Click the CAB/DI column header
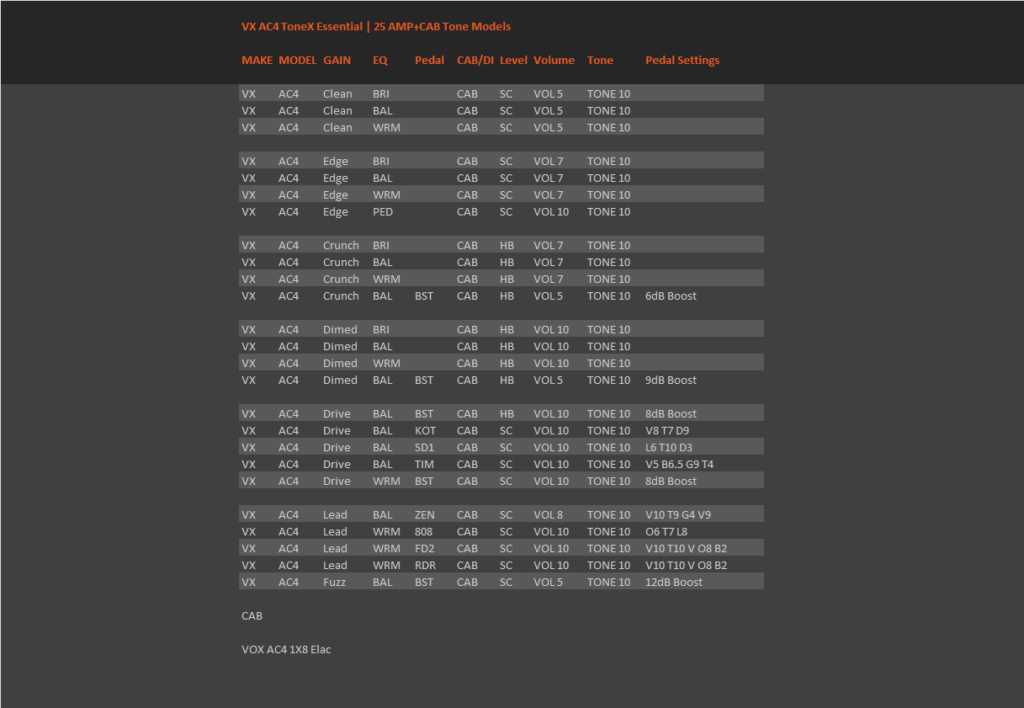 475,60
